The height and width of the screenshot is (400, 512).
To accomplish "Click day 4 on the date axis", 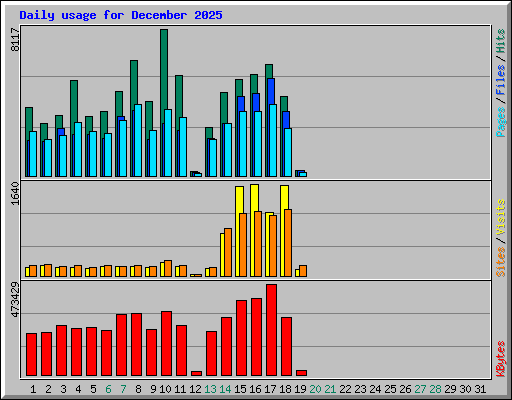I will (x=78, y=389).
